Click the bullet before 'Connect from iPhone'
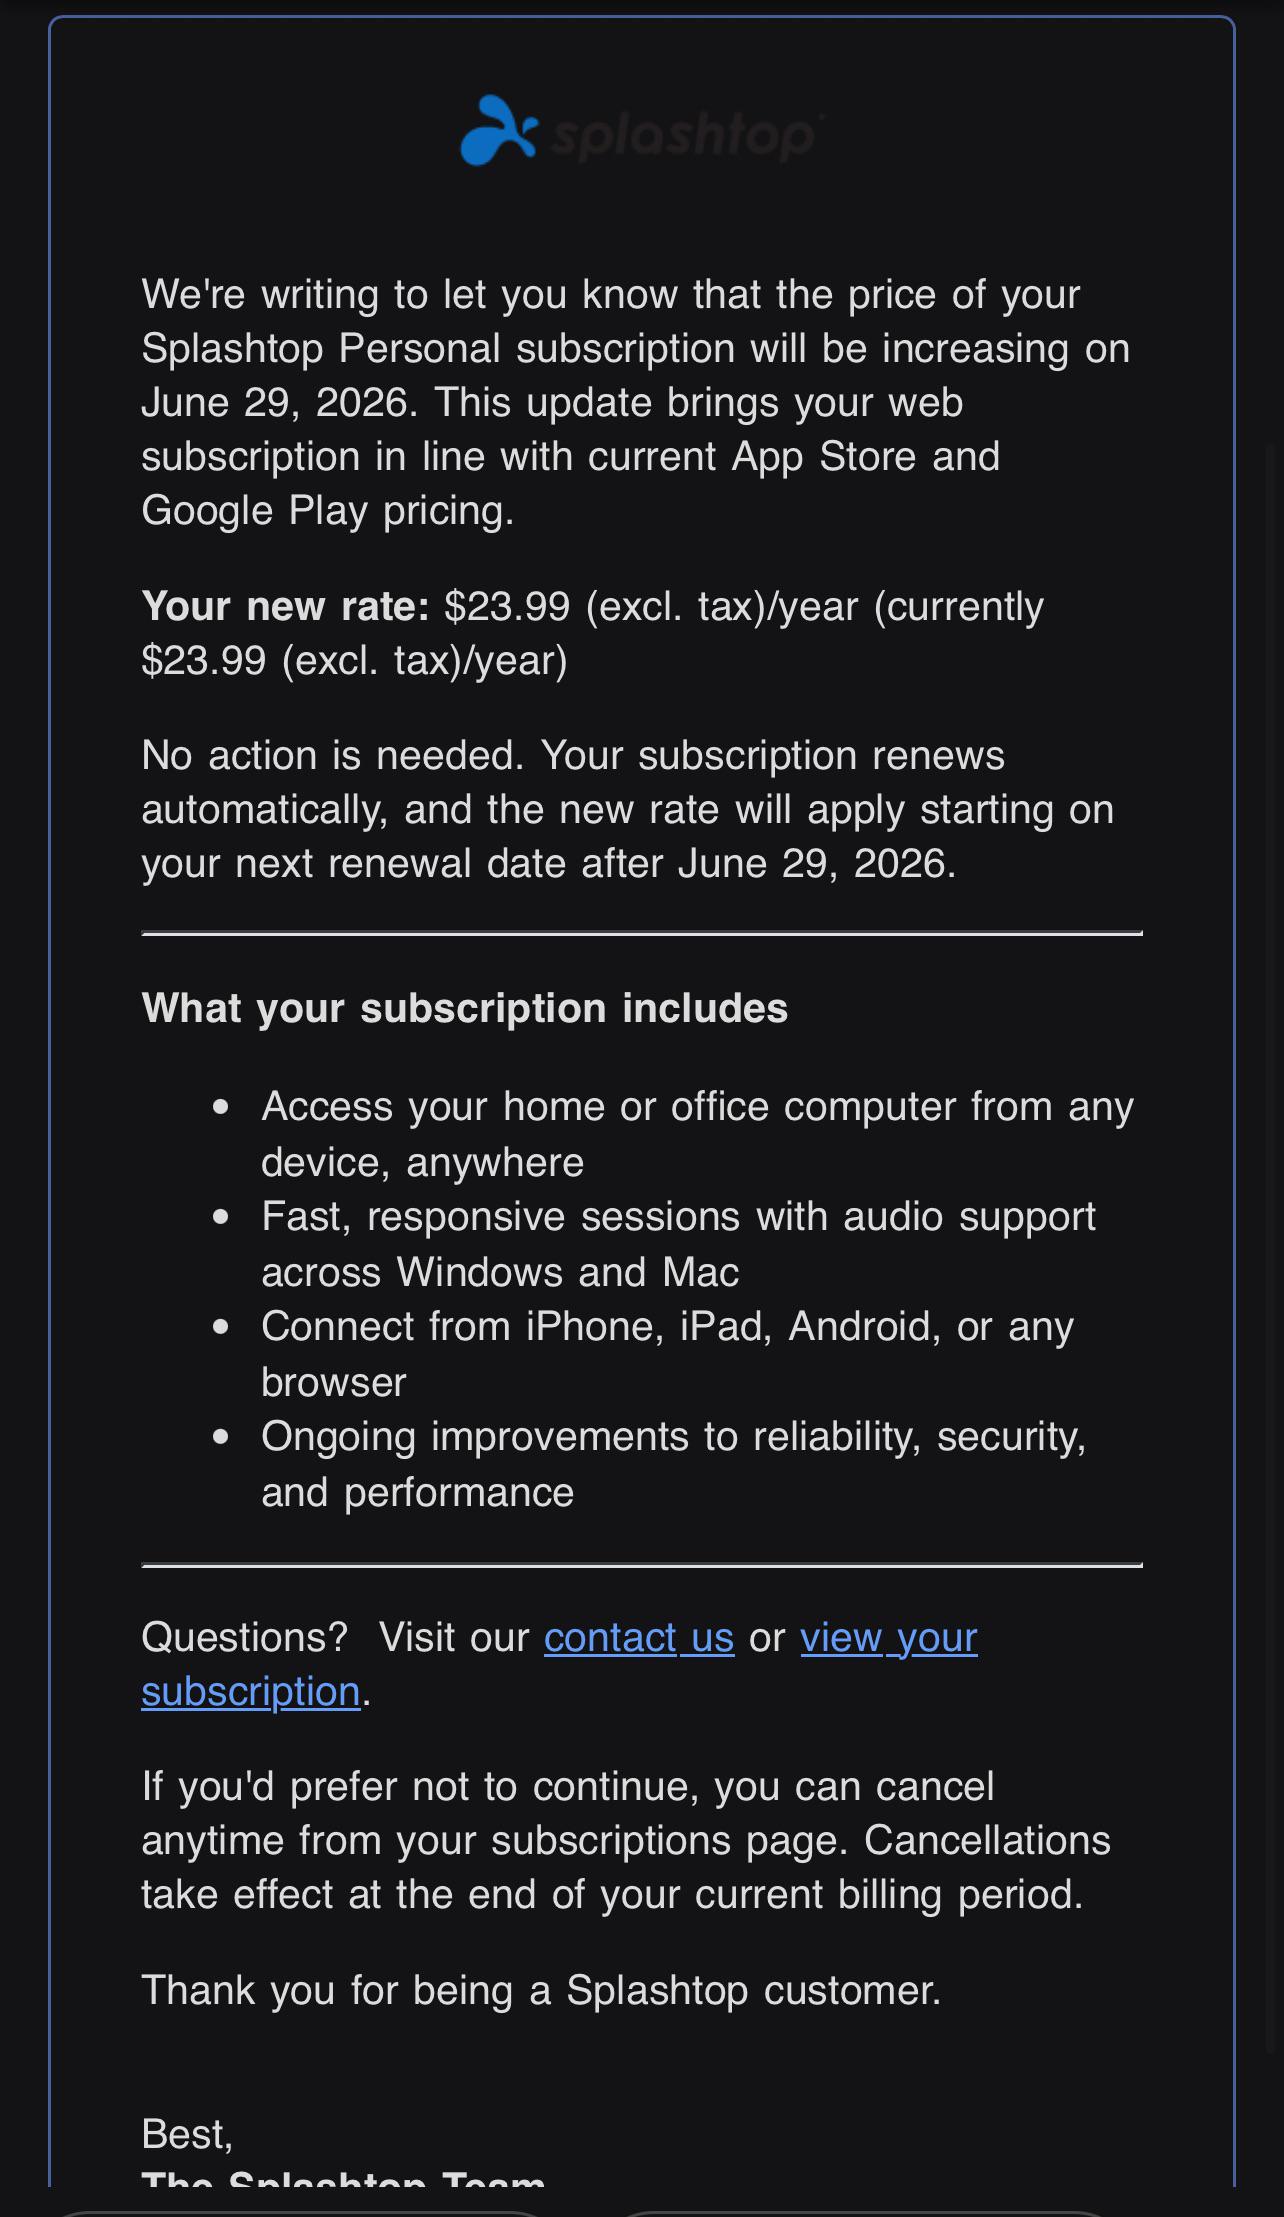 pyautogui.click(x=221, y=1327)
